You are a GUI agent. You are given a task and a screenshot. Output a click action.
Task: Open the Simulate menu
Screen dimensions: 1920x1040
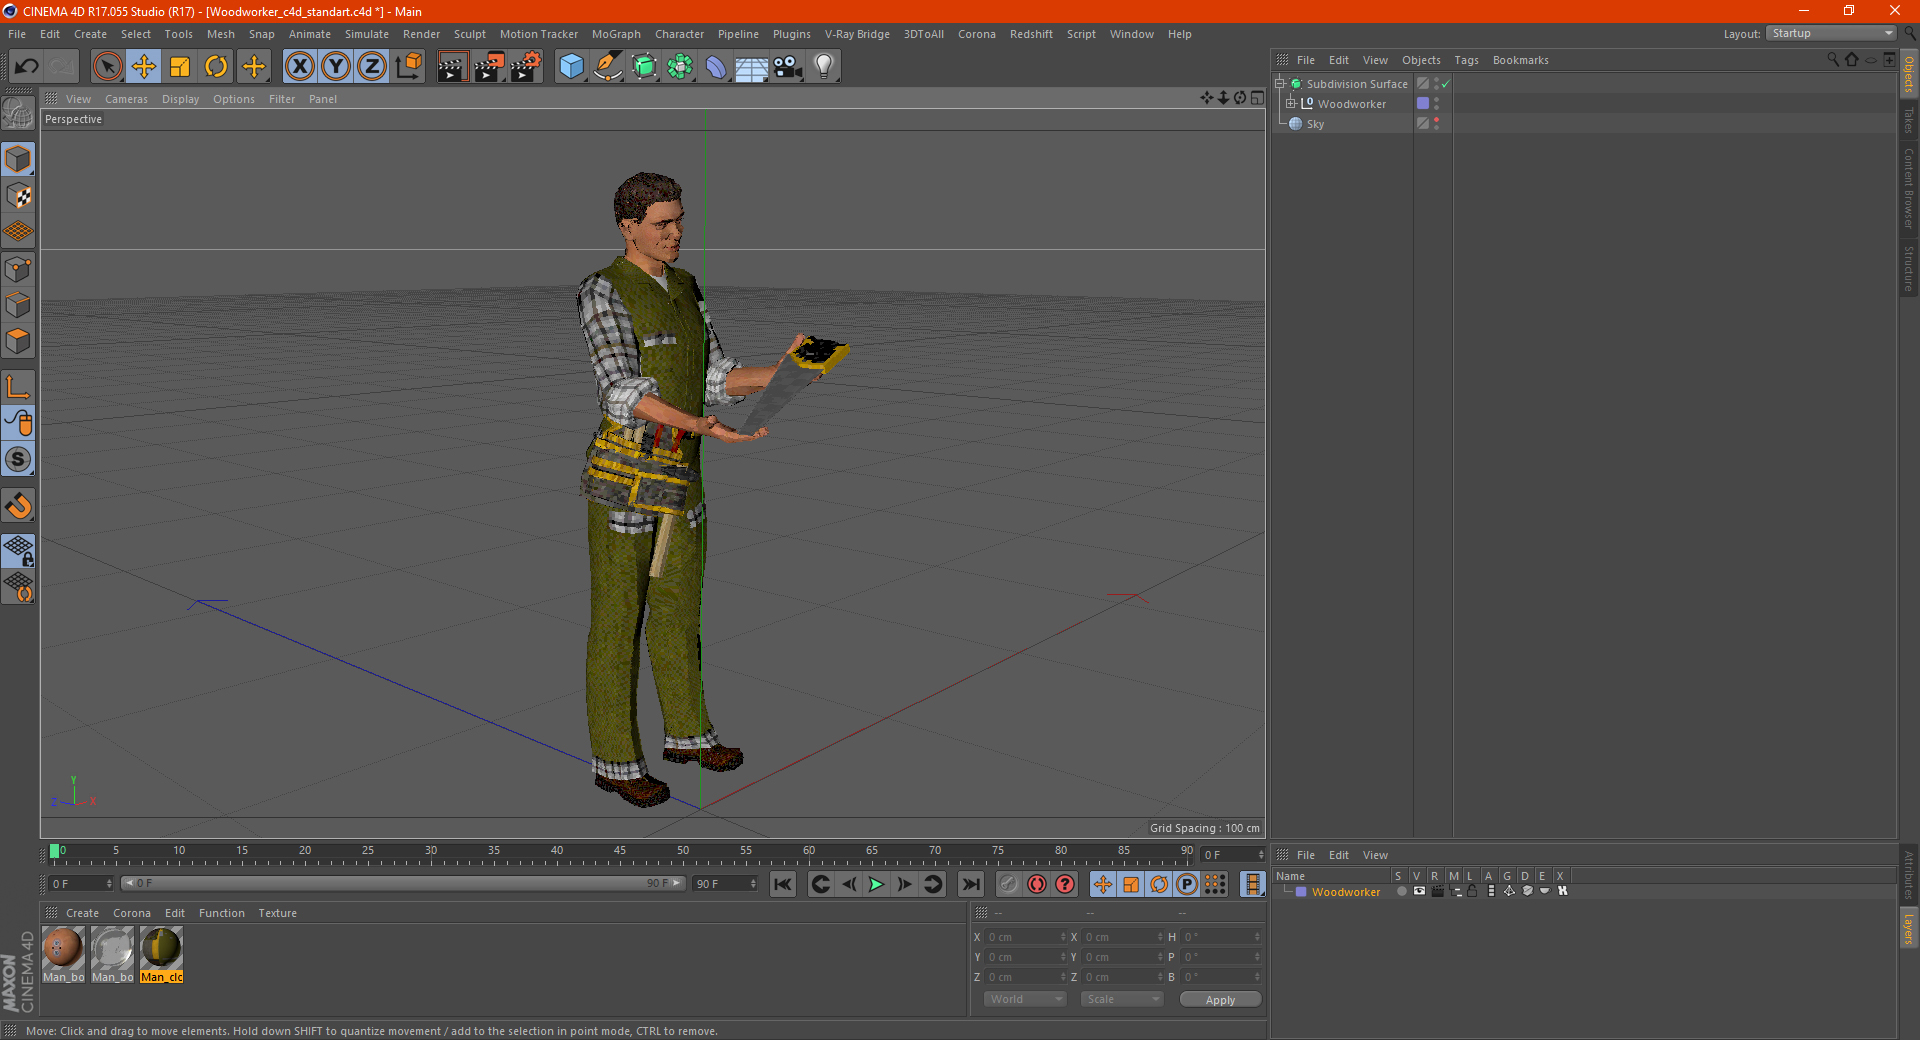click(367, 34)
